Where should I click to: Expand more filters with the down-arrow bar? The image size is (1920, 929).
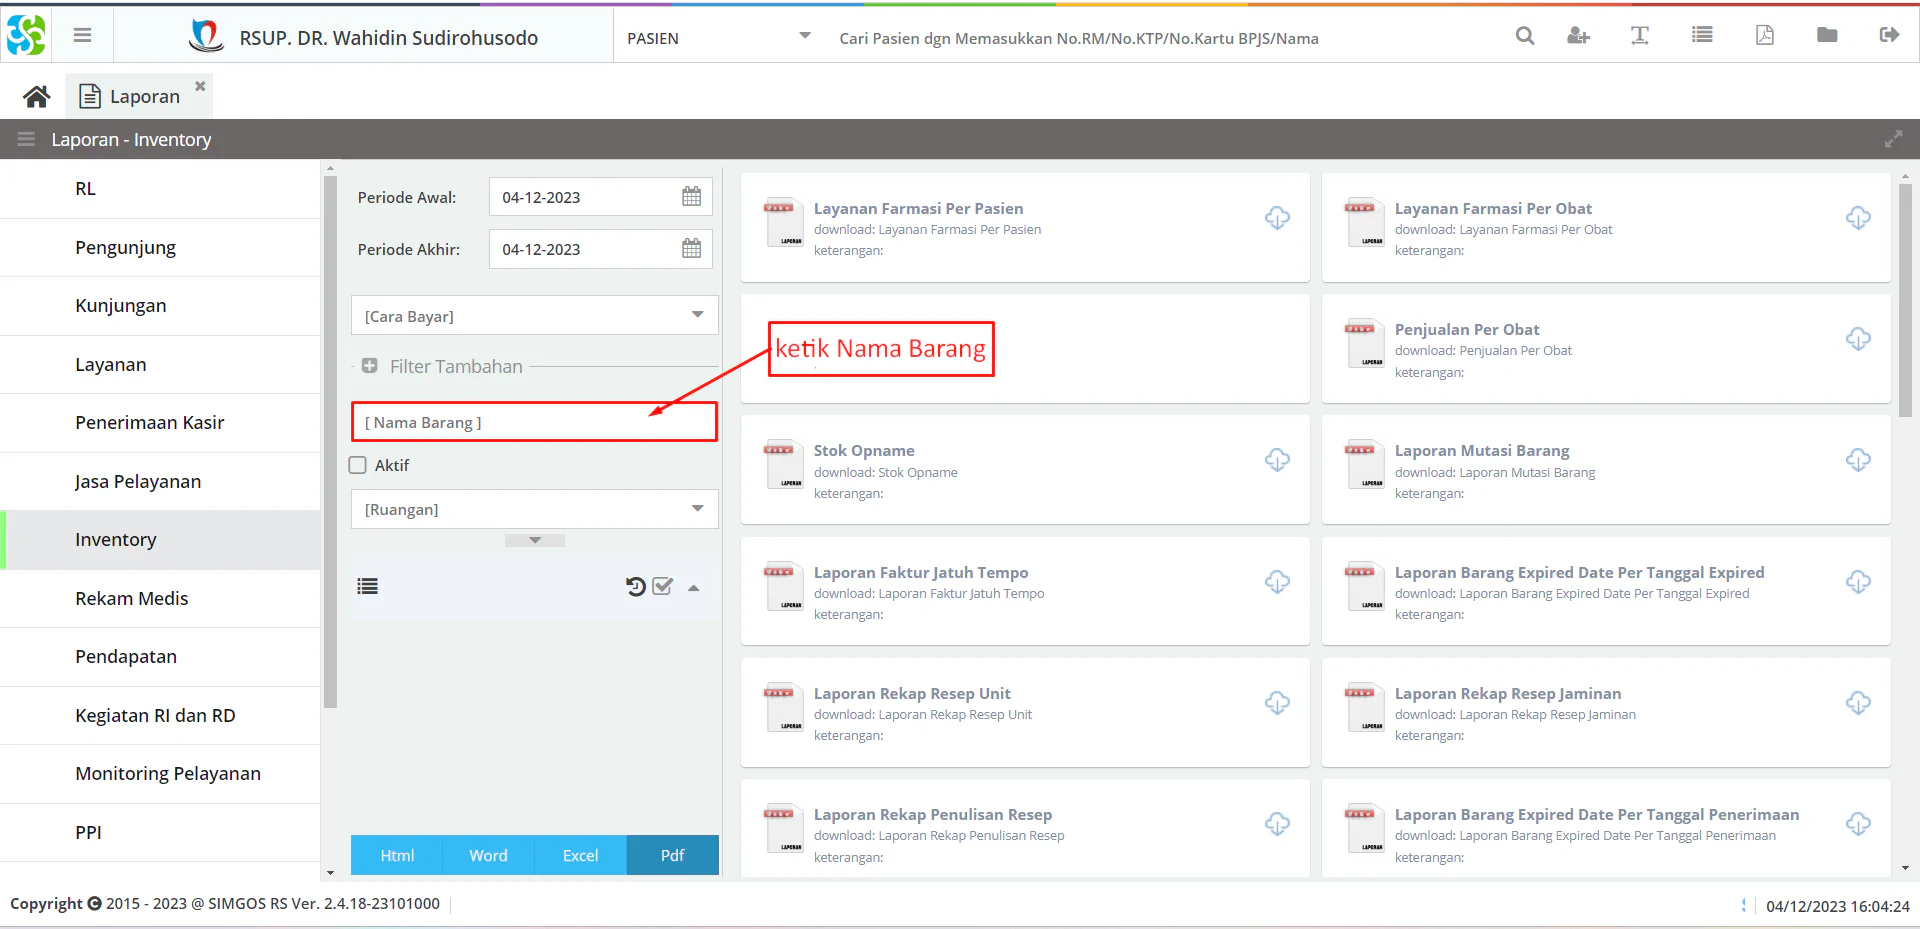[x=535, y=540]
